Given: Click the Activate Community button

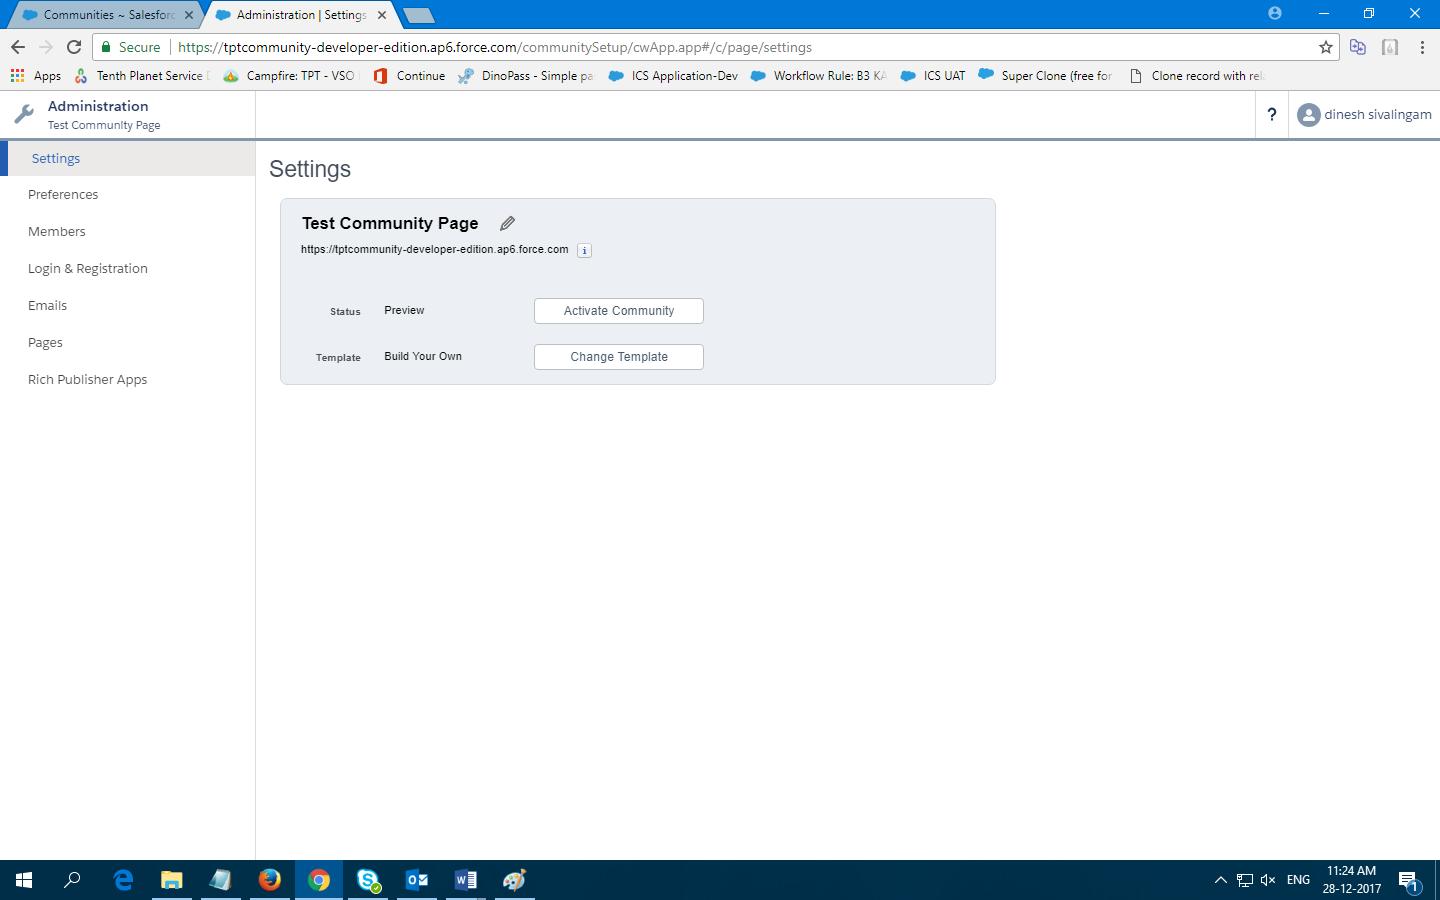Looking at the screenshot, I should coord(619,311).
